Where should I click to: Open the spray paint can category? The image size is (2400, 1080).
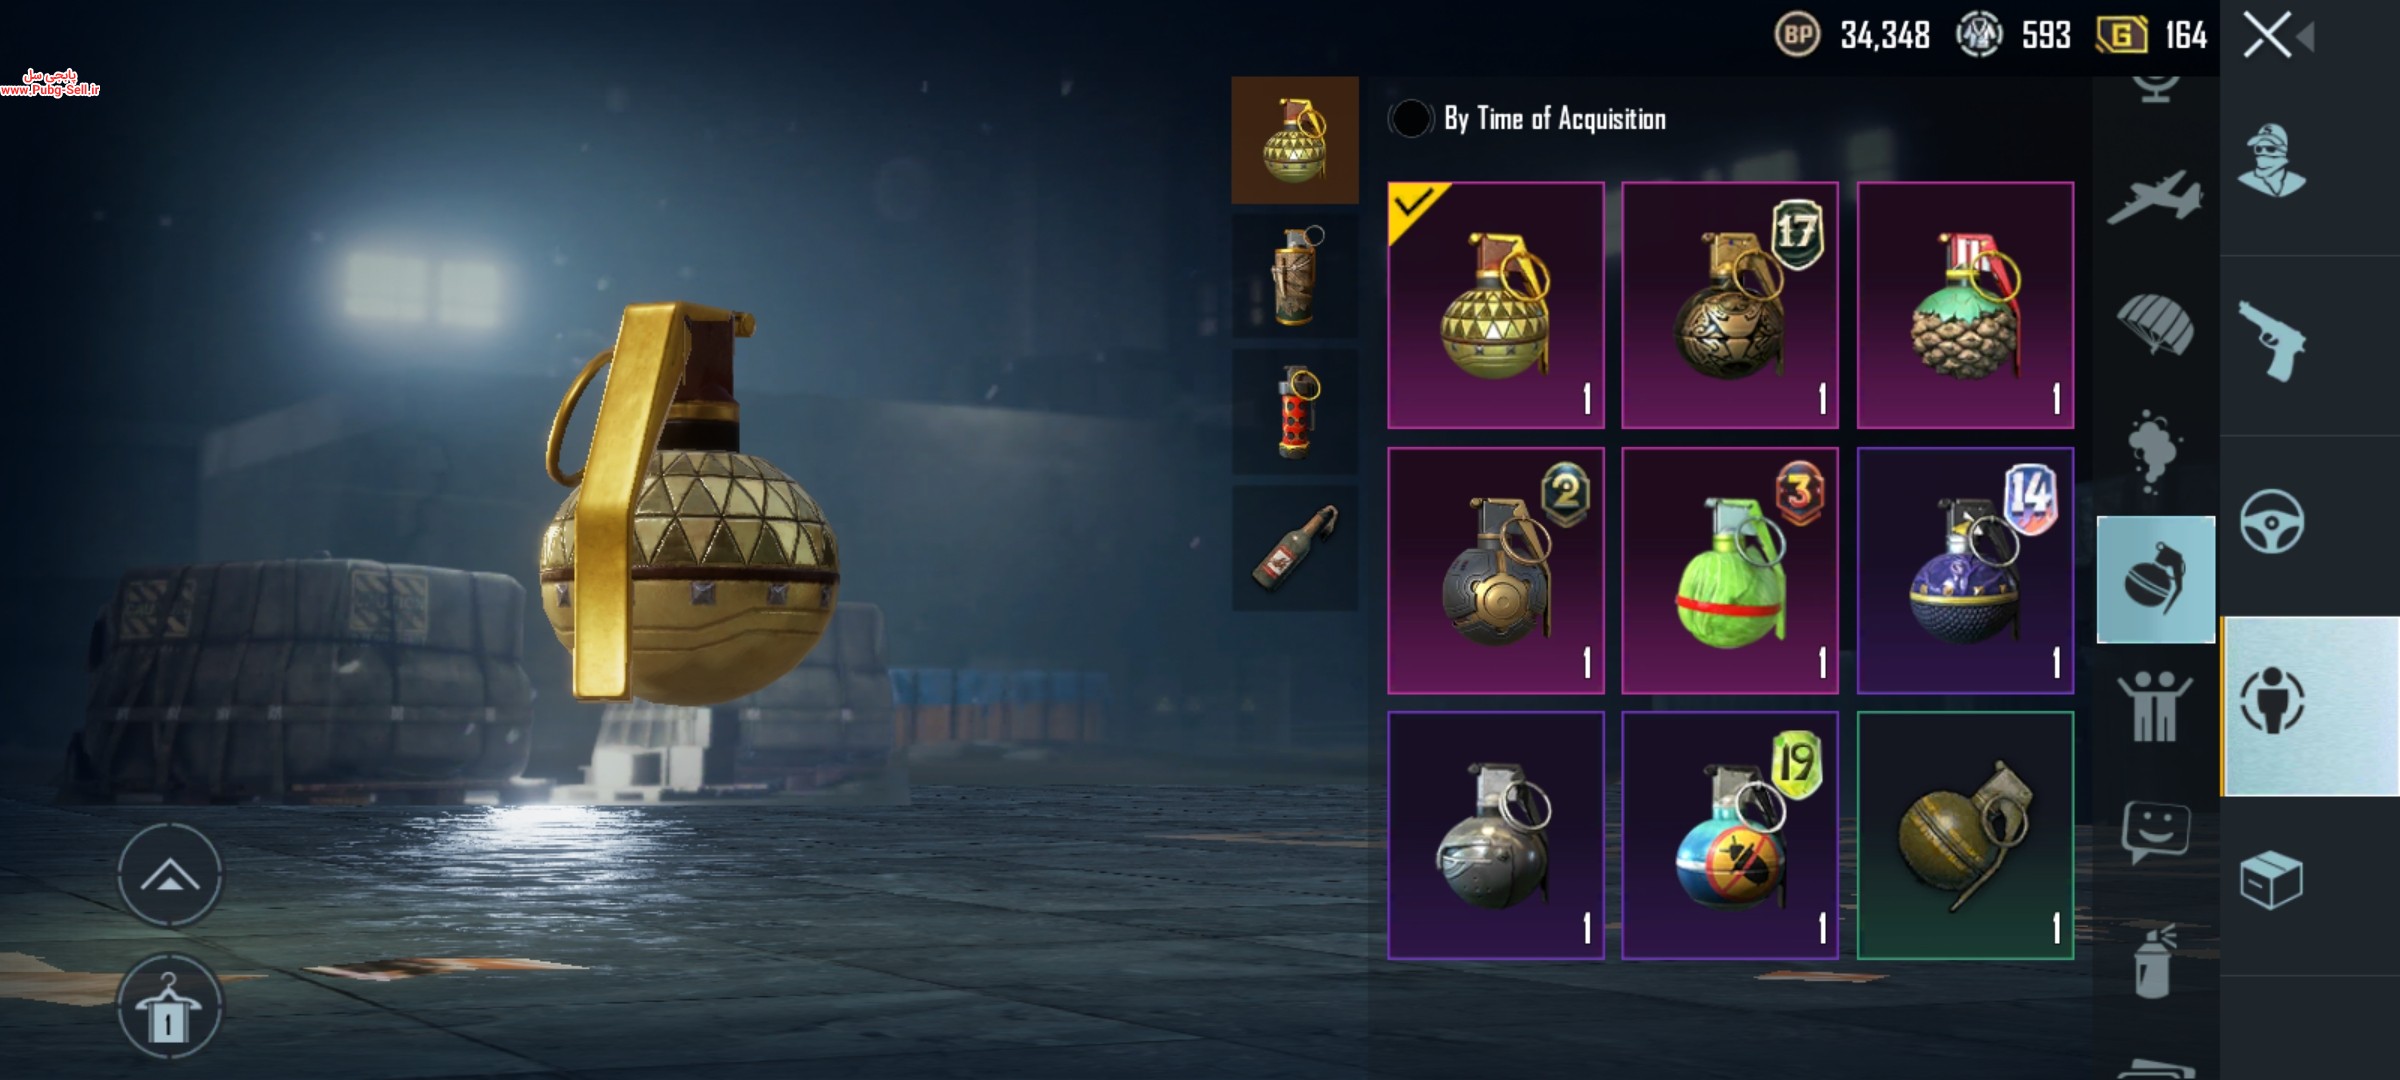tap(2155, 961)
